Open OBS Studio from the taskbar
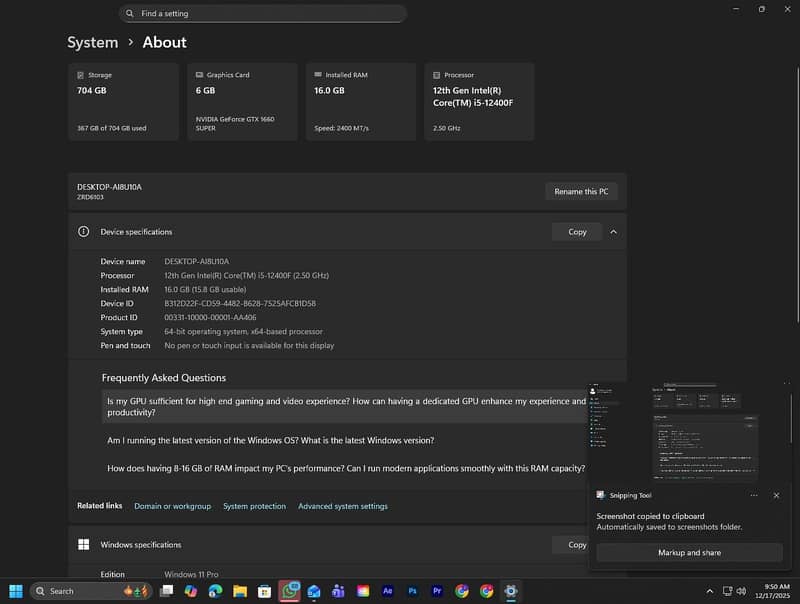 [x=509, y=590]
